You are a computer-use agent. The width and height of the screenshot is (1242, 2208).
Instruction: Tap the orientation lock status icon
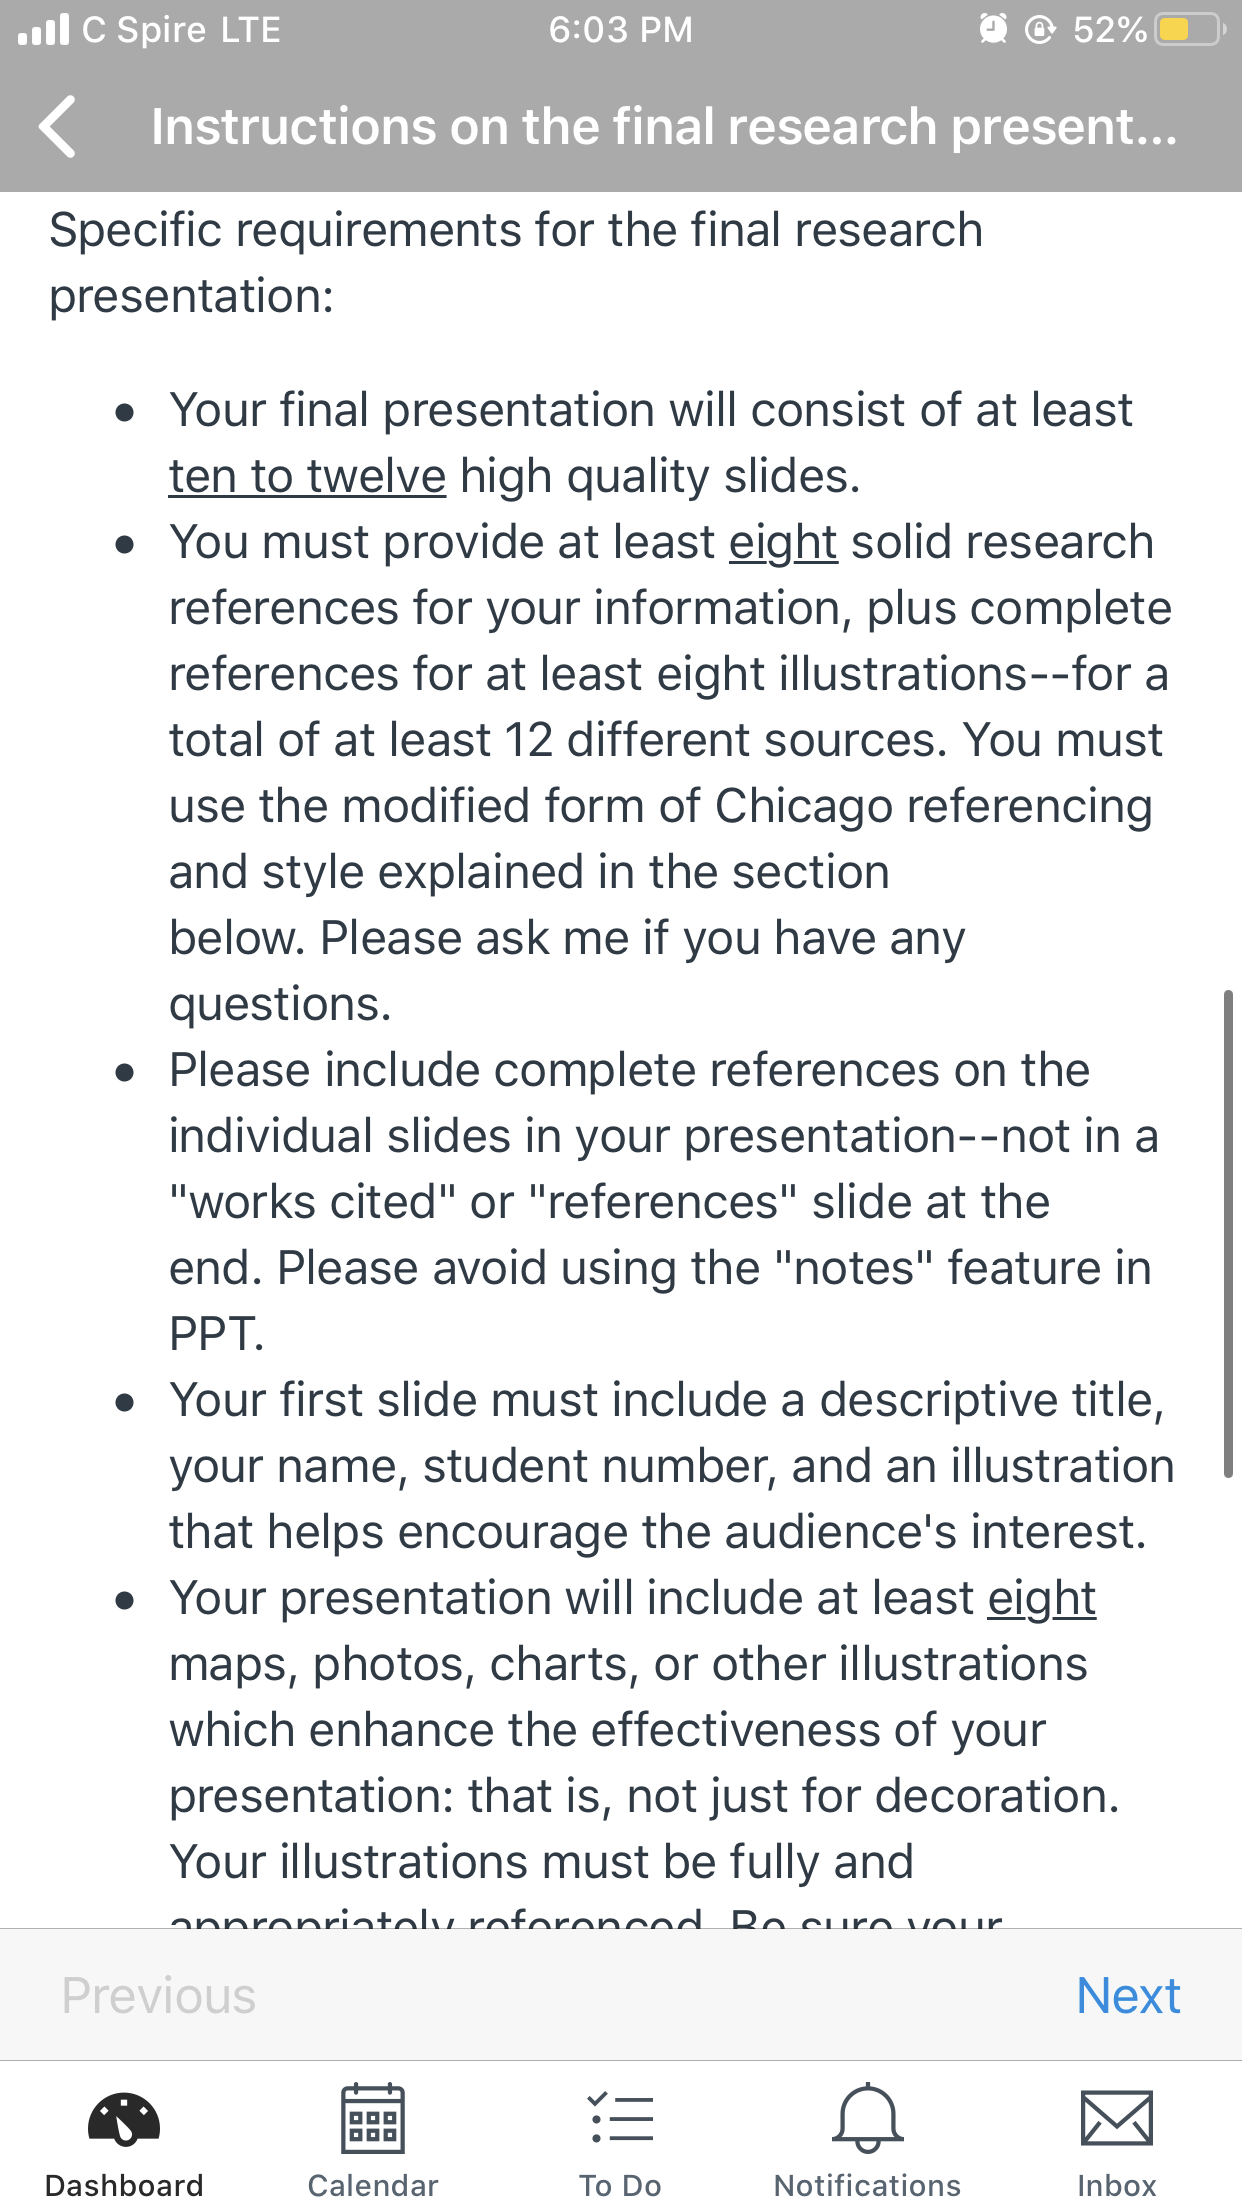(x=1041, y=30)
